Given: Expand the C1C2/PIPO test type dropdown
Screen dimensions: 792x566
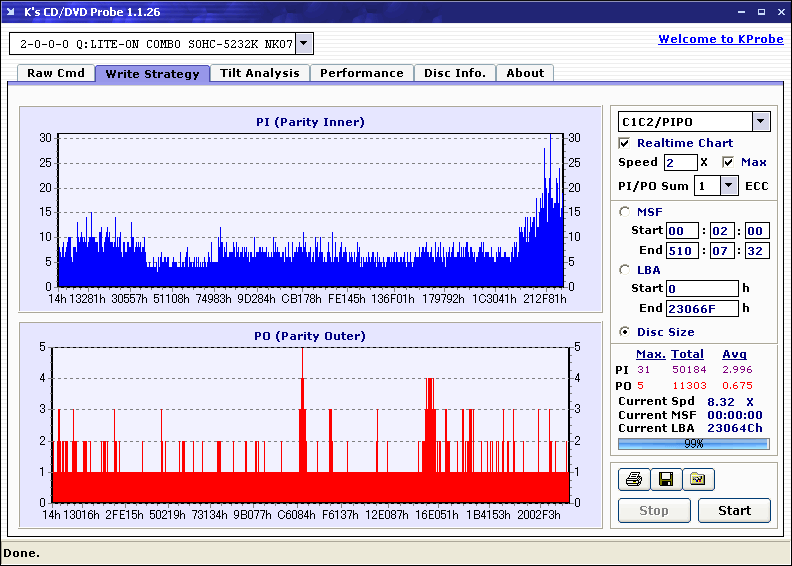Looking at the screenshot, I should coord(760,122).
